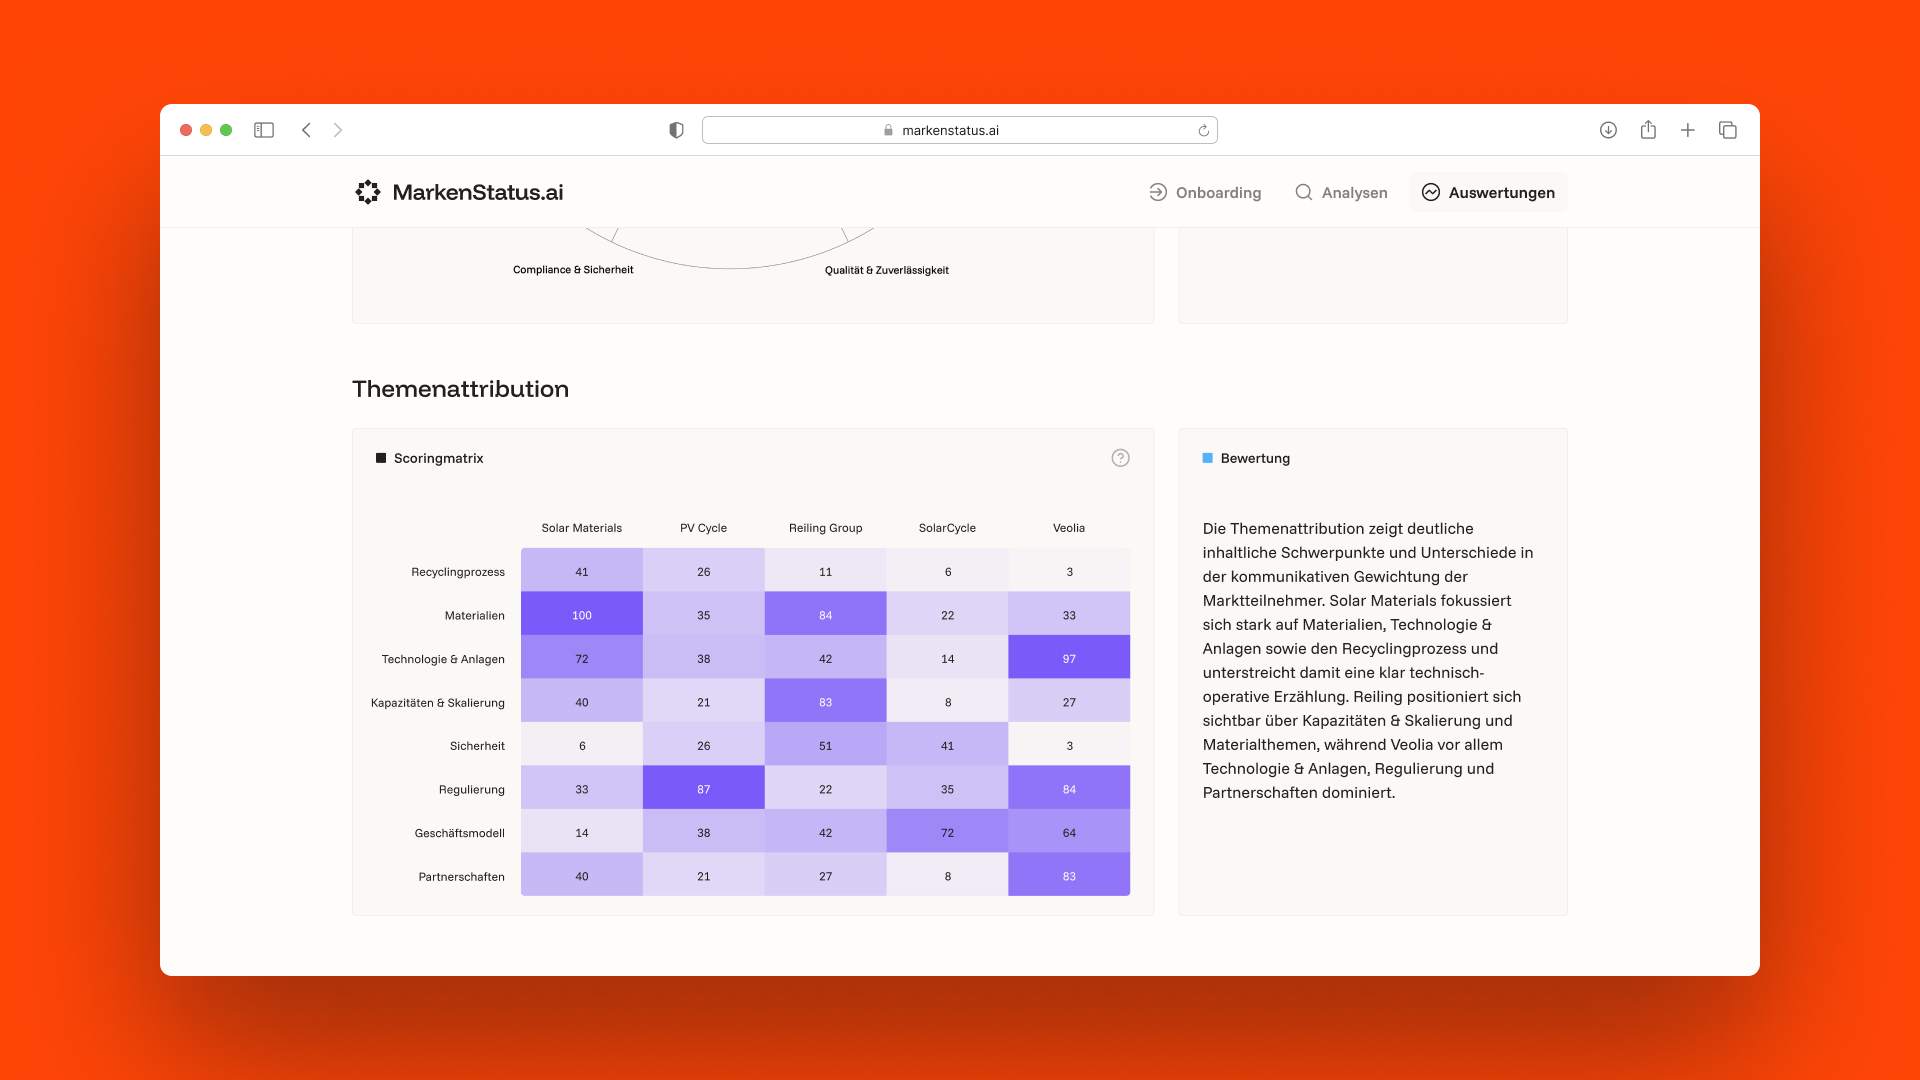Click the Solar Materials Geschäftsmodell cell 14
1920x1080 pixels.
(582, 832)
